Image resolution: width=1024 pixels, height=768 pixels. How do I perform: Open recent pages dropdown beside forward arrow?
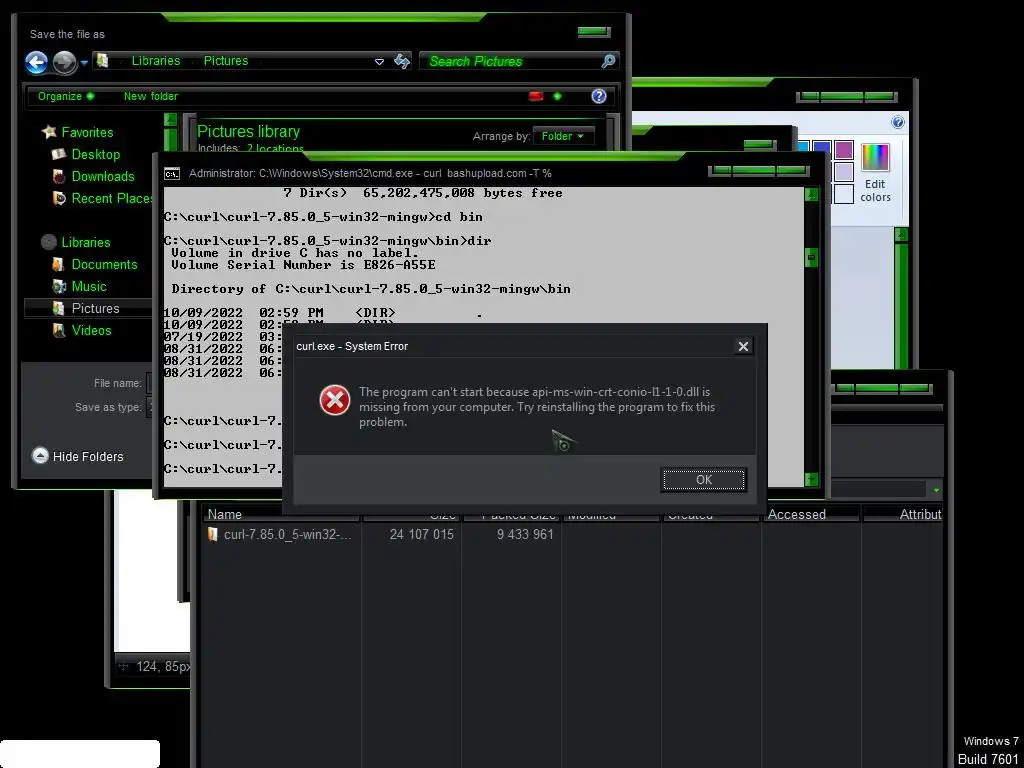tap(84, 63)
